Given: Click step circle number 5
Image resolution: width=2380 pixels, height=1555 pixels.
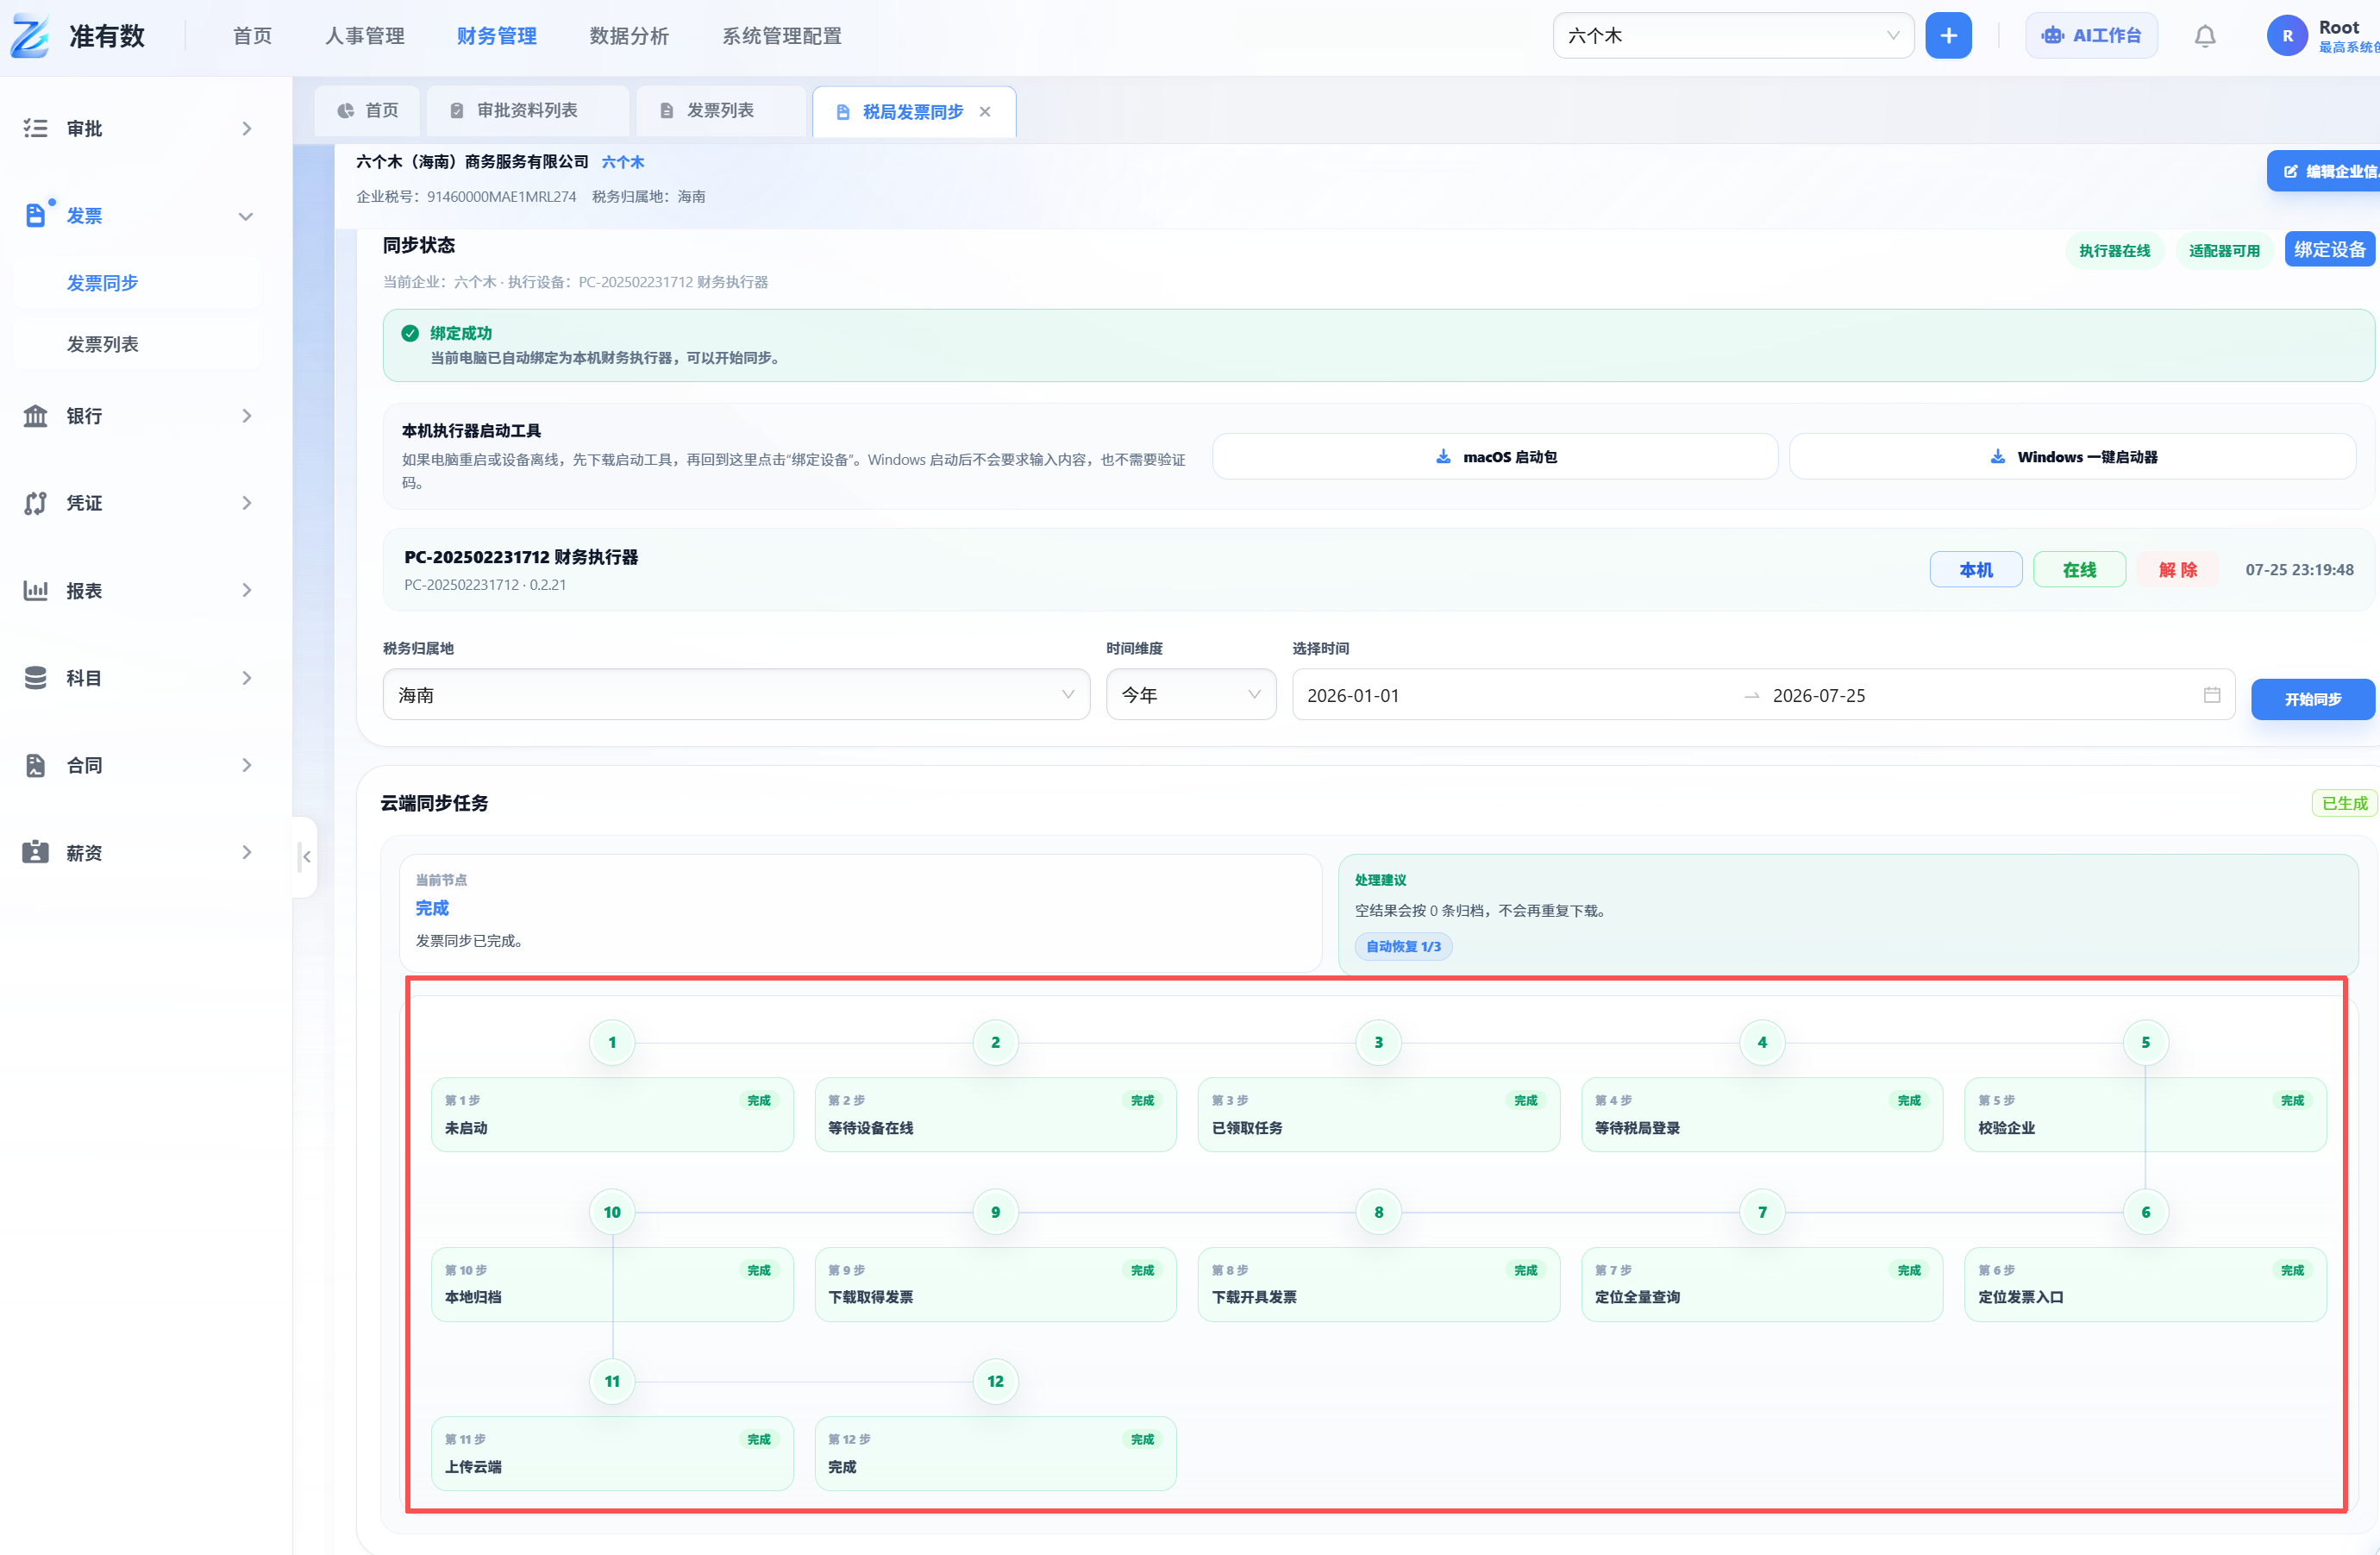Looking at the screenshot, I should click(x=2145, y=1043).
